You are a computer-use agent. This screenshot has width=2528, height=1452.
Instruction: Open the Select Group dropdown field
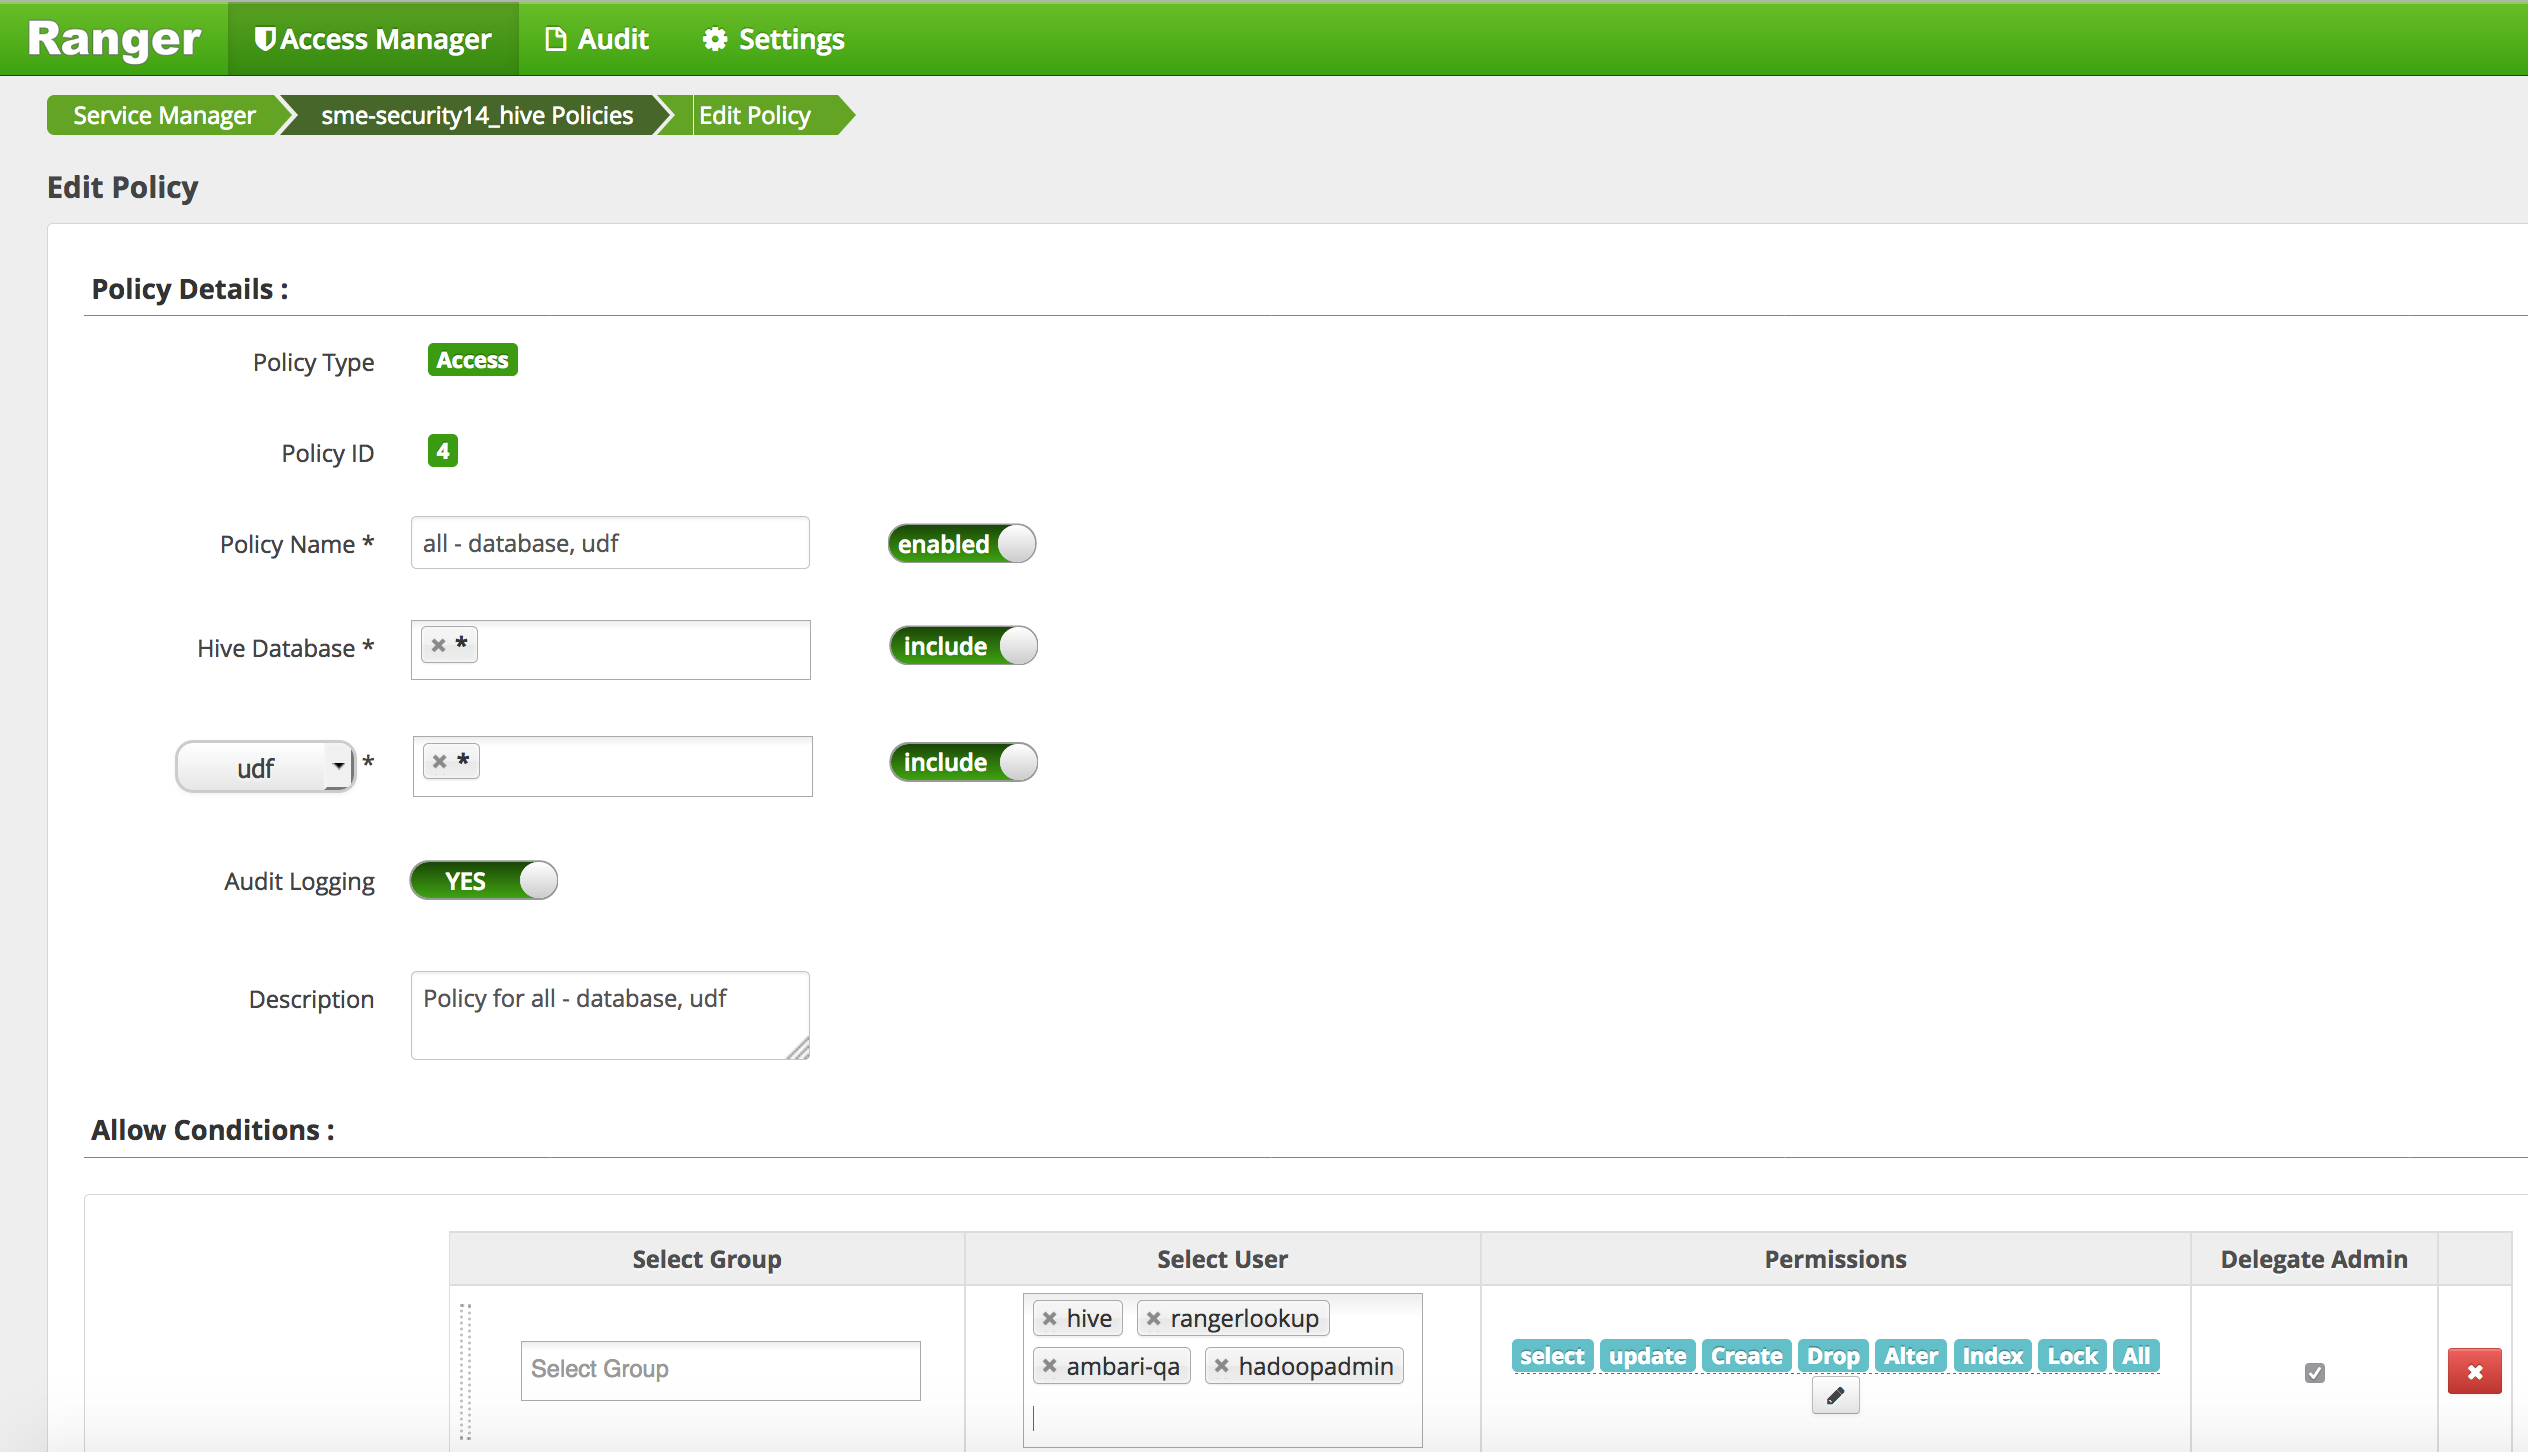pos(720,1369)
